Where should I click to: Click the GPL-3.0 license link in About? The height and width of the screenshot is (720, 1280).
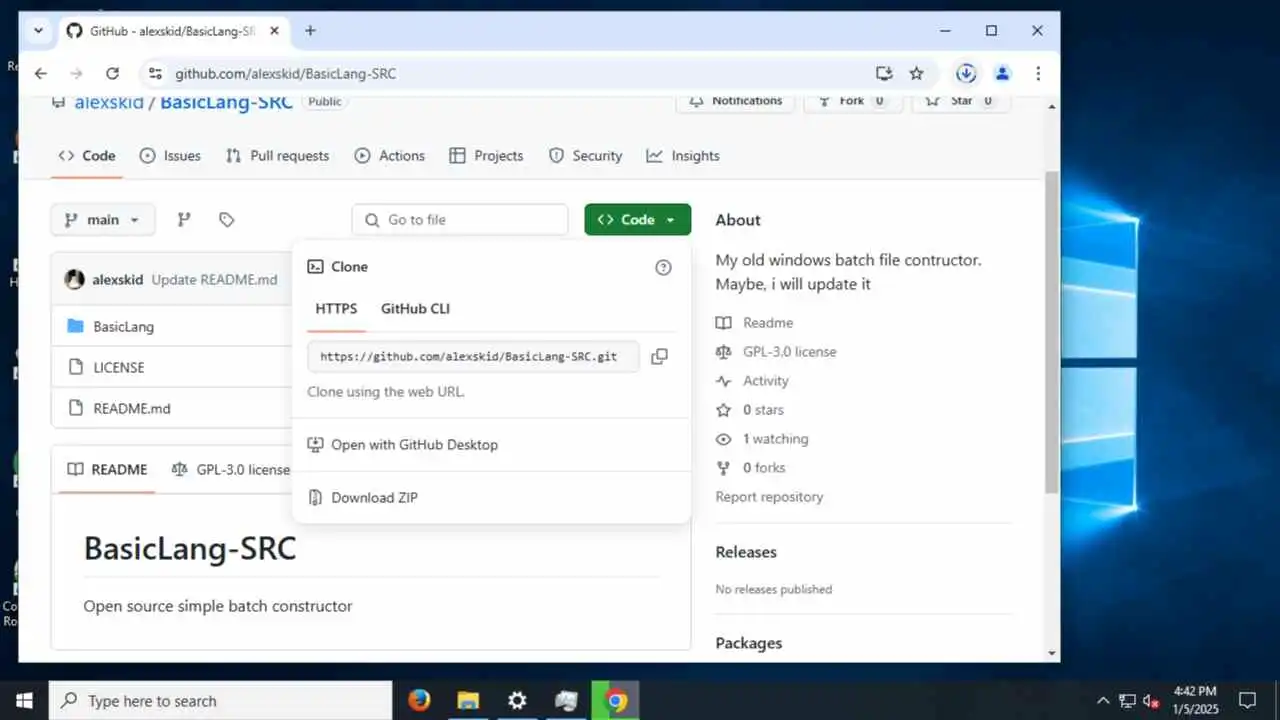coord(790,352)
